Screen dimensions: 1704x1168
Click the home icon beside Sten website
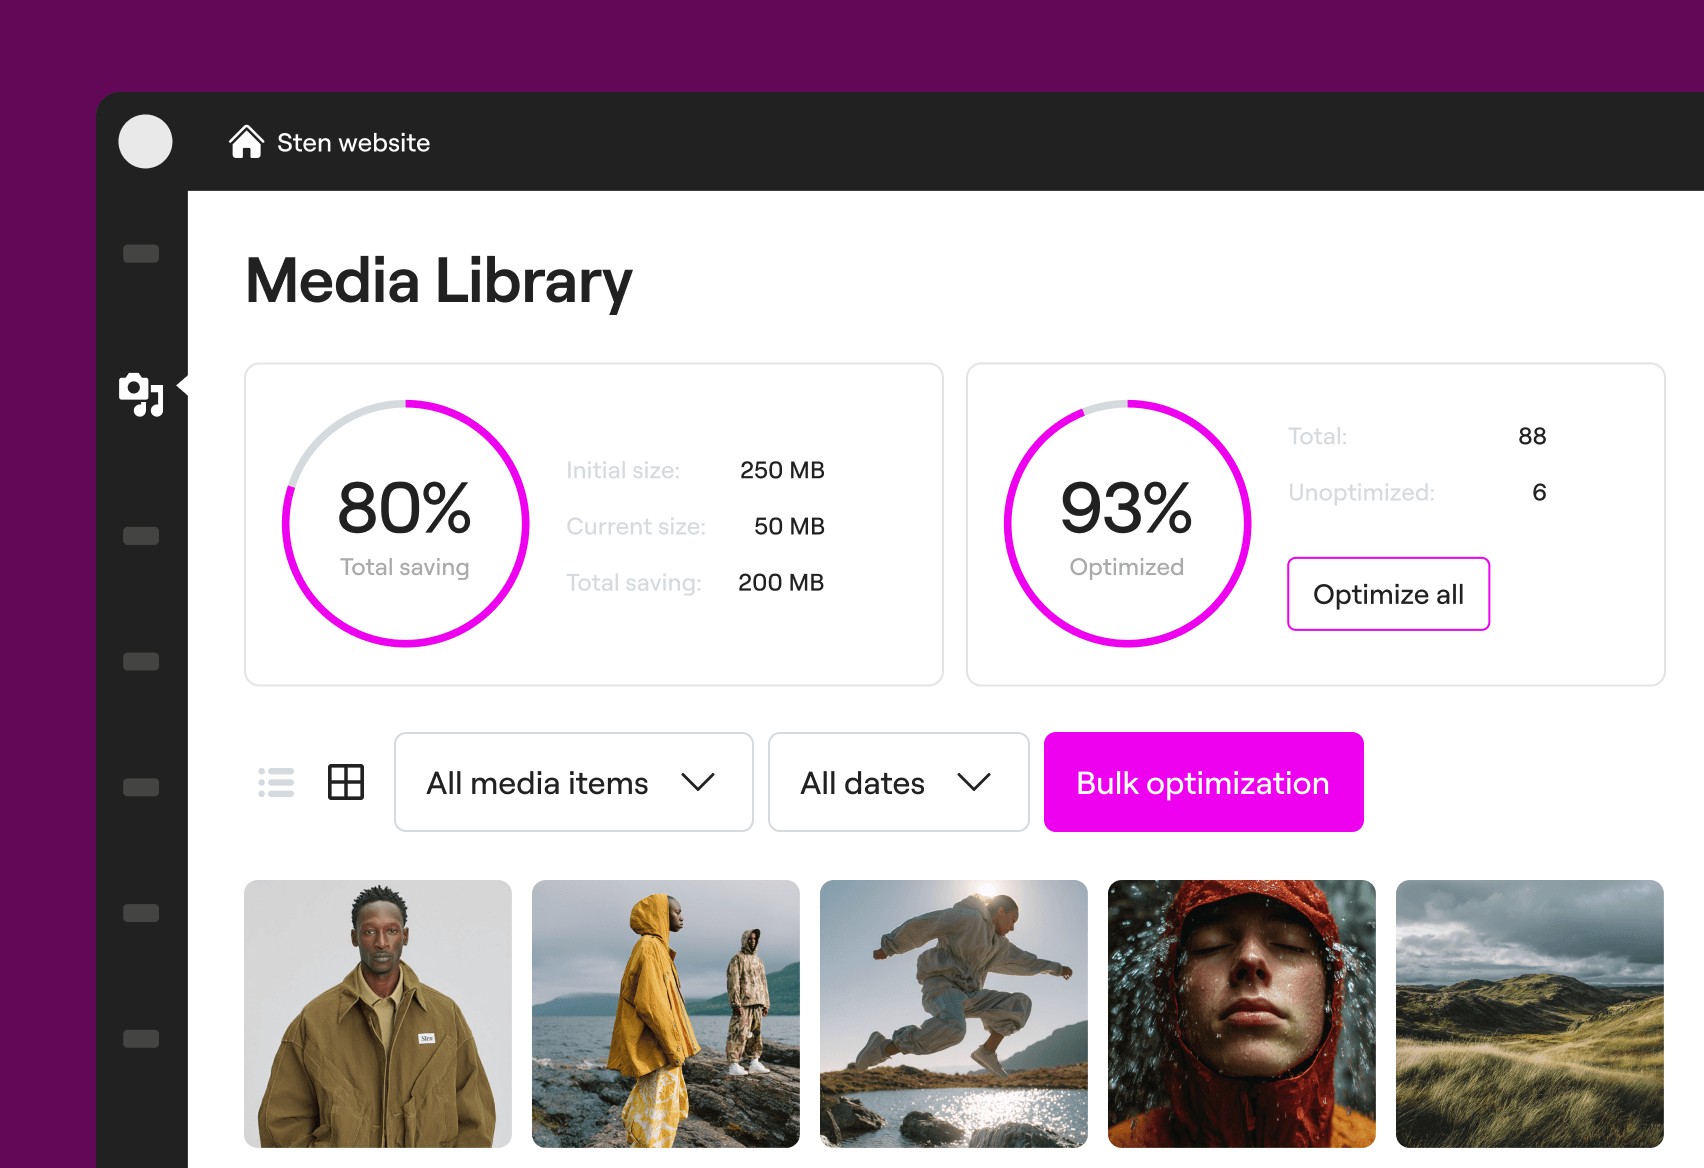[x=246, y=142]
